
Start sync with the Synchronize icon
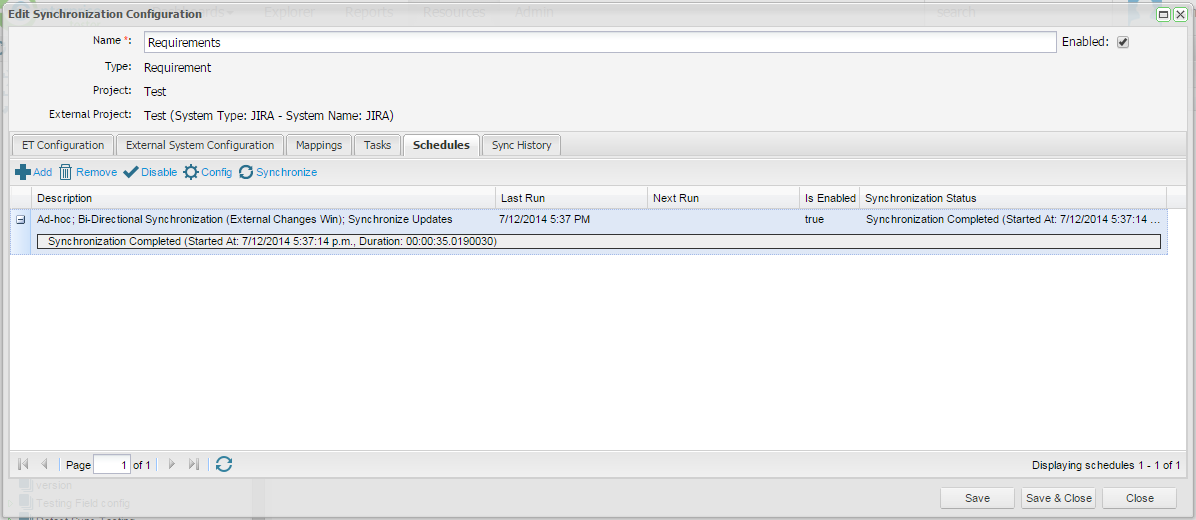point(246,172)
